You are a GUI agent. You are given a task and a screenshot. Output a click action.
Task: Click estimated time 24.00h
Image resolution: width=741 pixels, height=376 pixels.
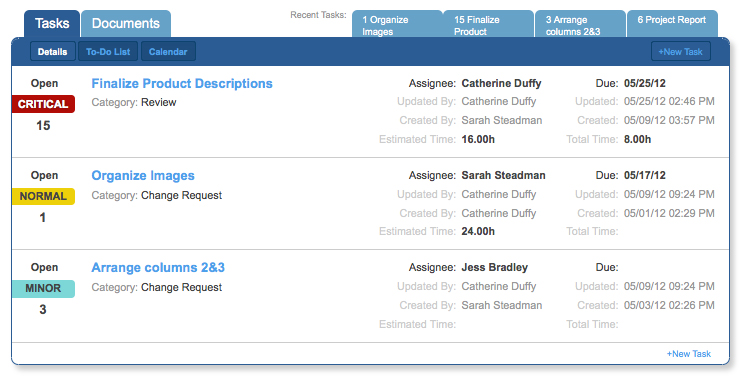(x=478, y=231)
